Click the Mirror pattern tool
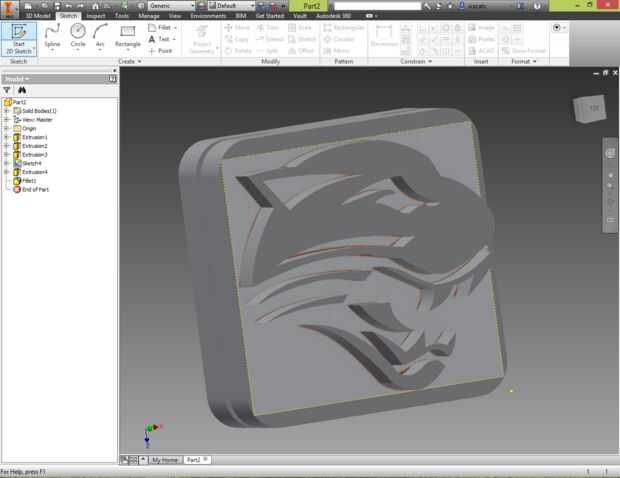This screenshot has height=478, width=620. tap(336, 51)
